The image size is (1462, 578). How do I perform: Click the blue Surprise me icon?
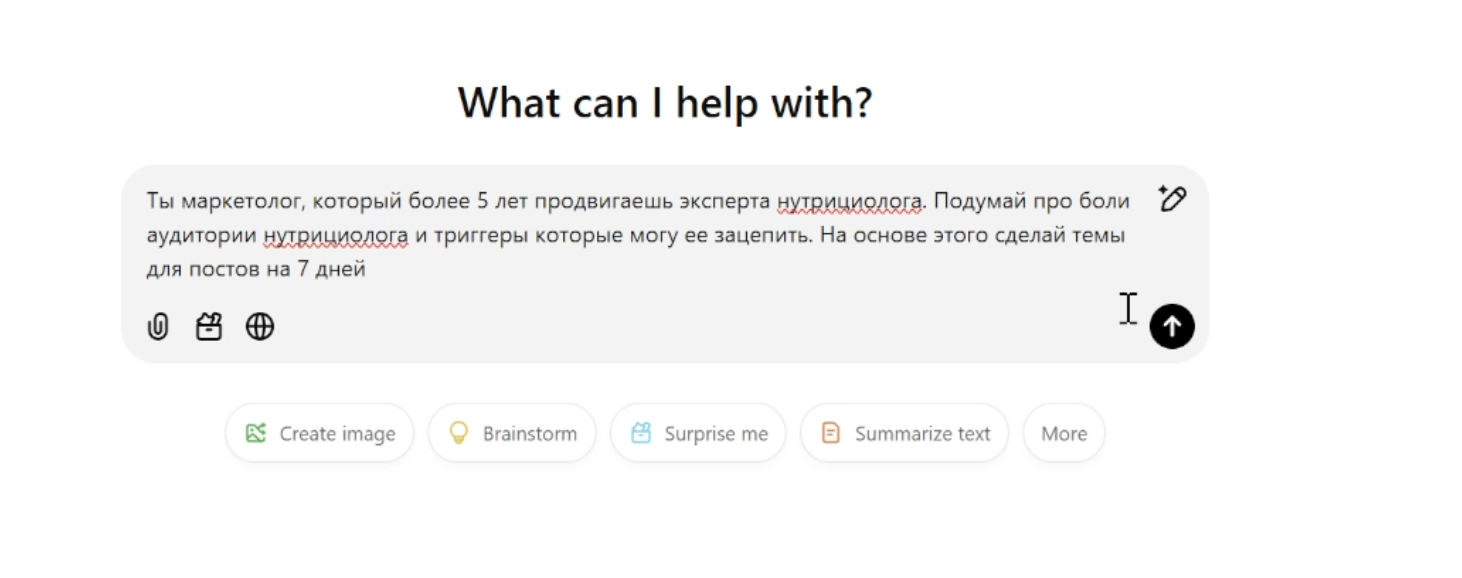click(641, 433)
